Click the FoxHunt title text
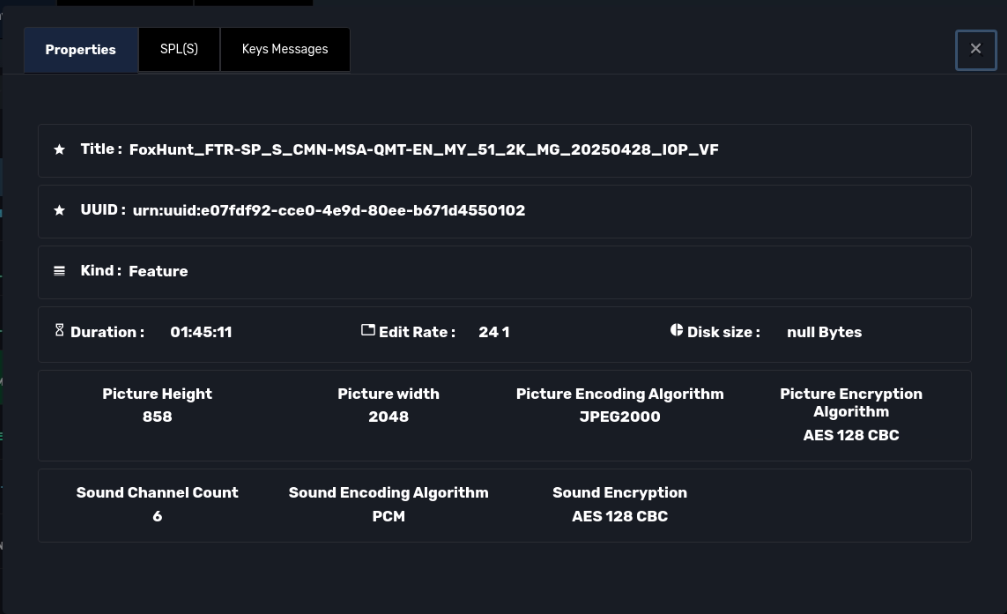1007x614 pixels. click(423, 150)
